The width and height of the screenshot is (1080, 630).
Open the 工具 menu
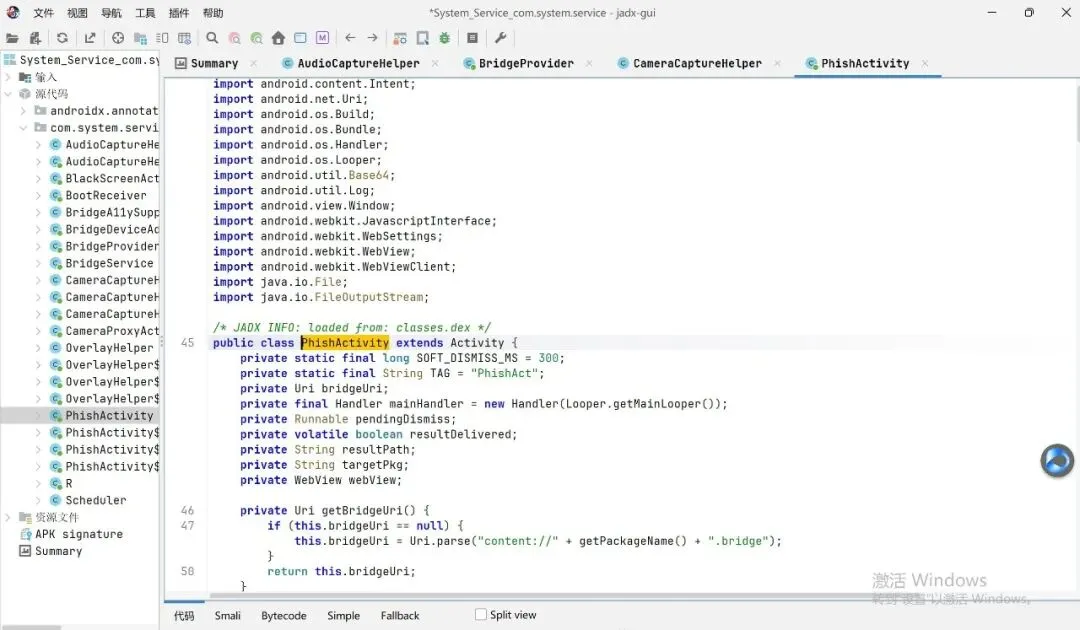(145, 12)
